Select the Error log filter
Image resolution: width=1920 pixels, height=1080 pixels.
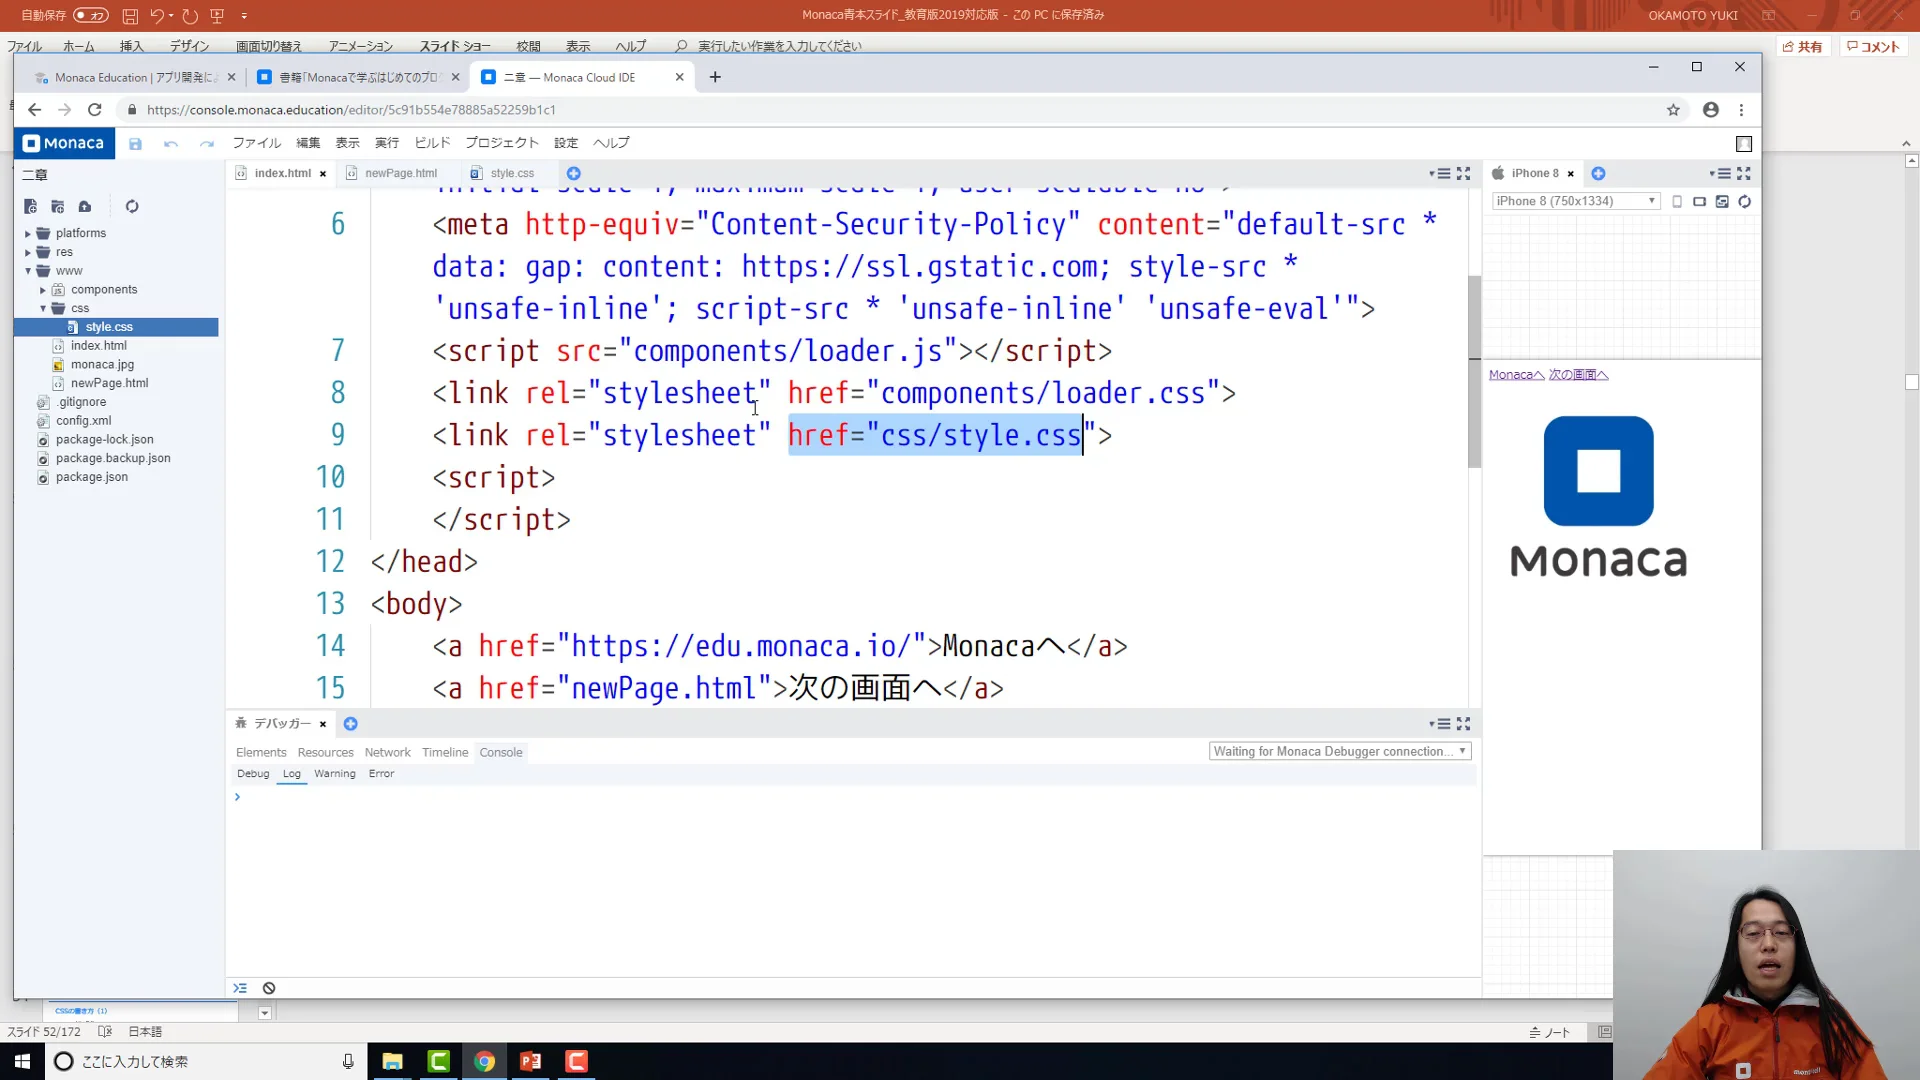[x=381, y=774]
